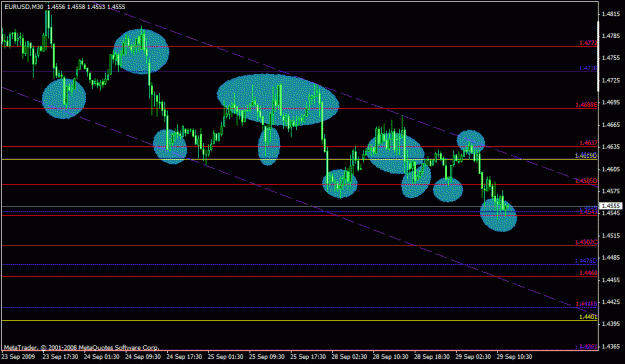625x364 pixels.
Task: Click the 25 Sep 09:30 time label
Action: 267,356
